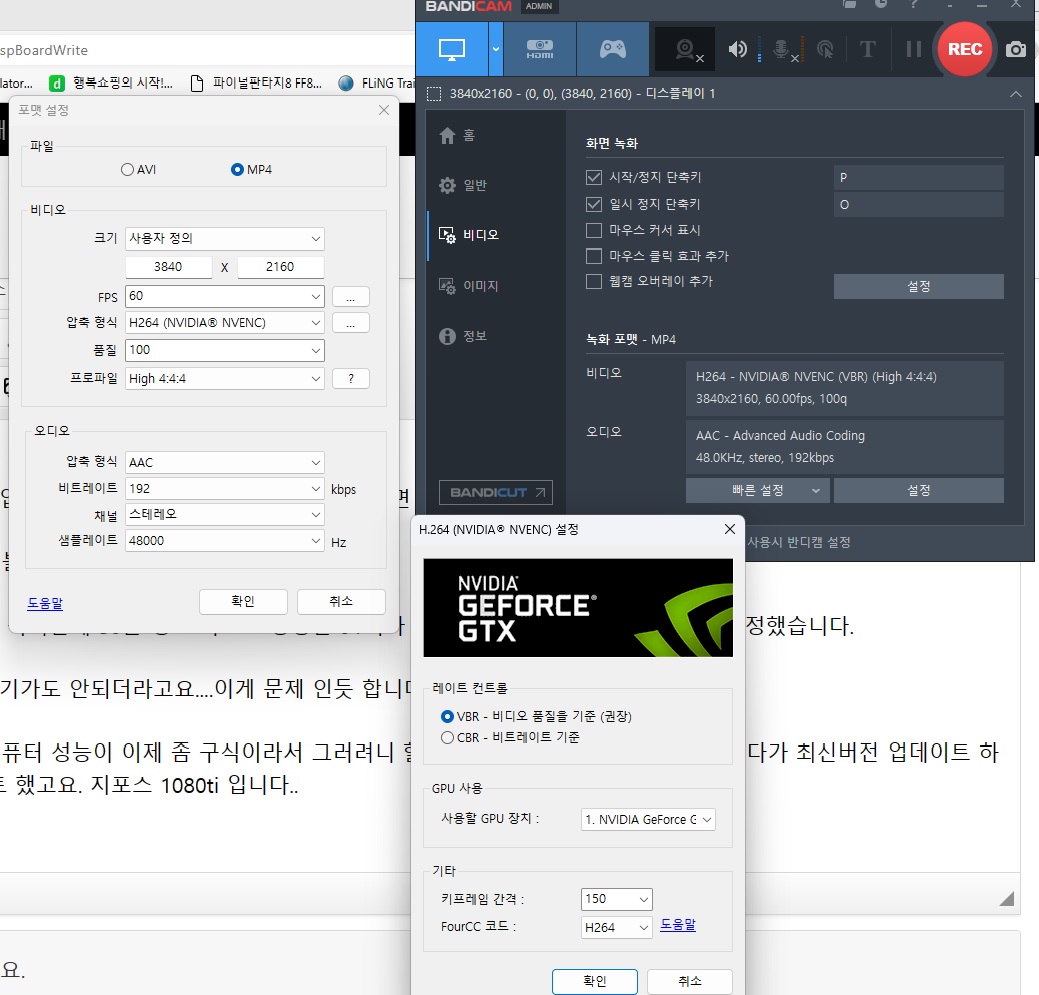Open the 품질 dropdown showing 100

click(225, 350)
